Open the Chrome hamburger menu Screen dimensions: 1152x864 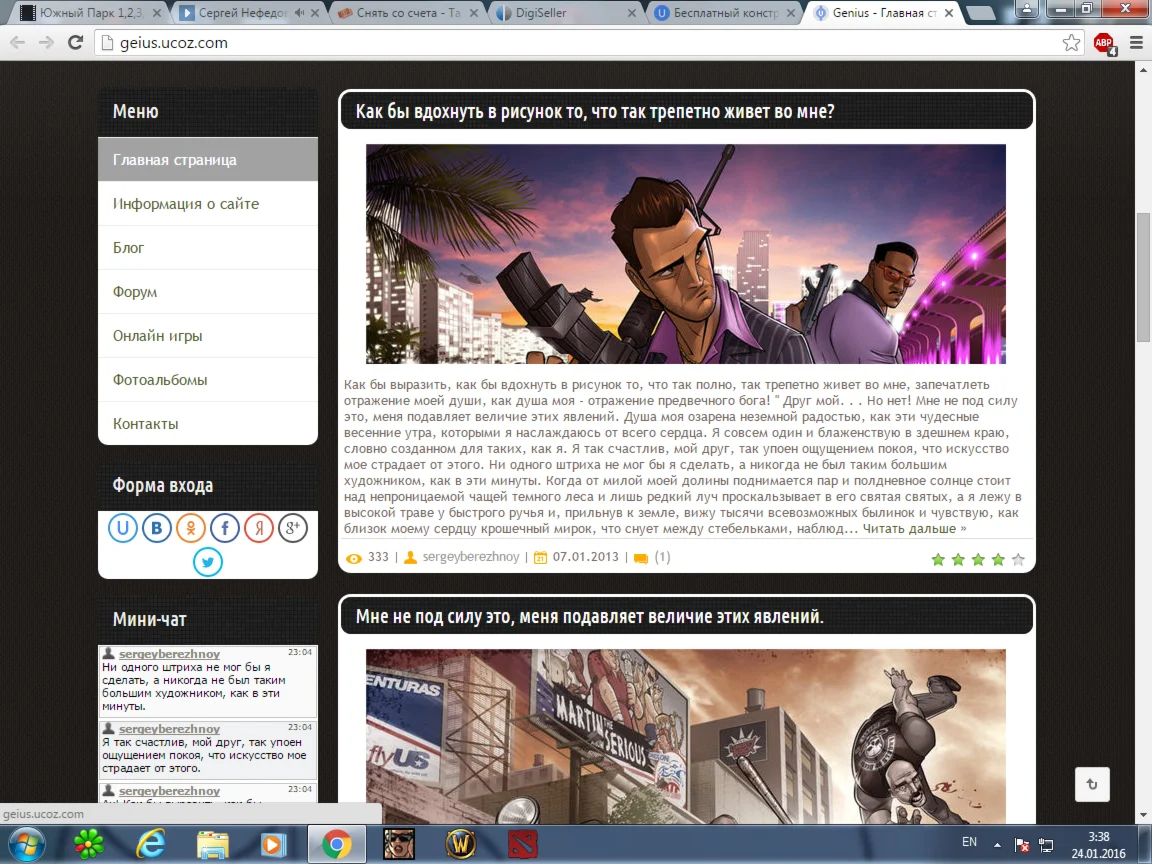[1136, 43]
